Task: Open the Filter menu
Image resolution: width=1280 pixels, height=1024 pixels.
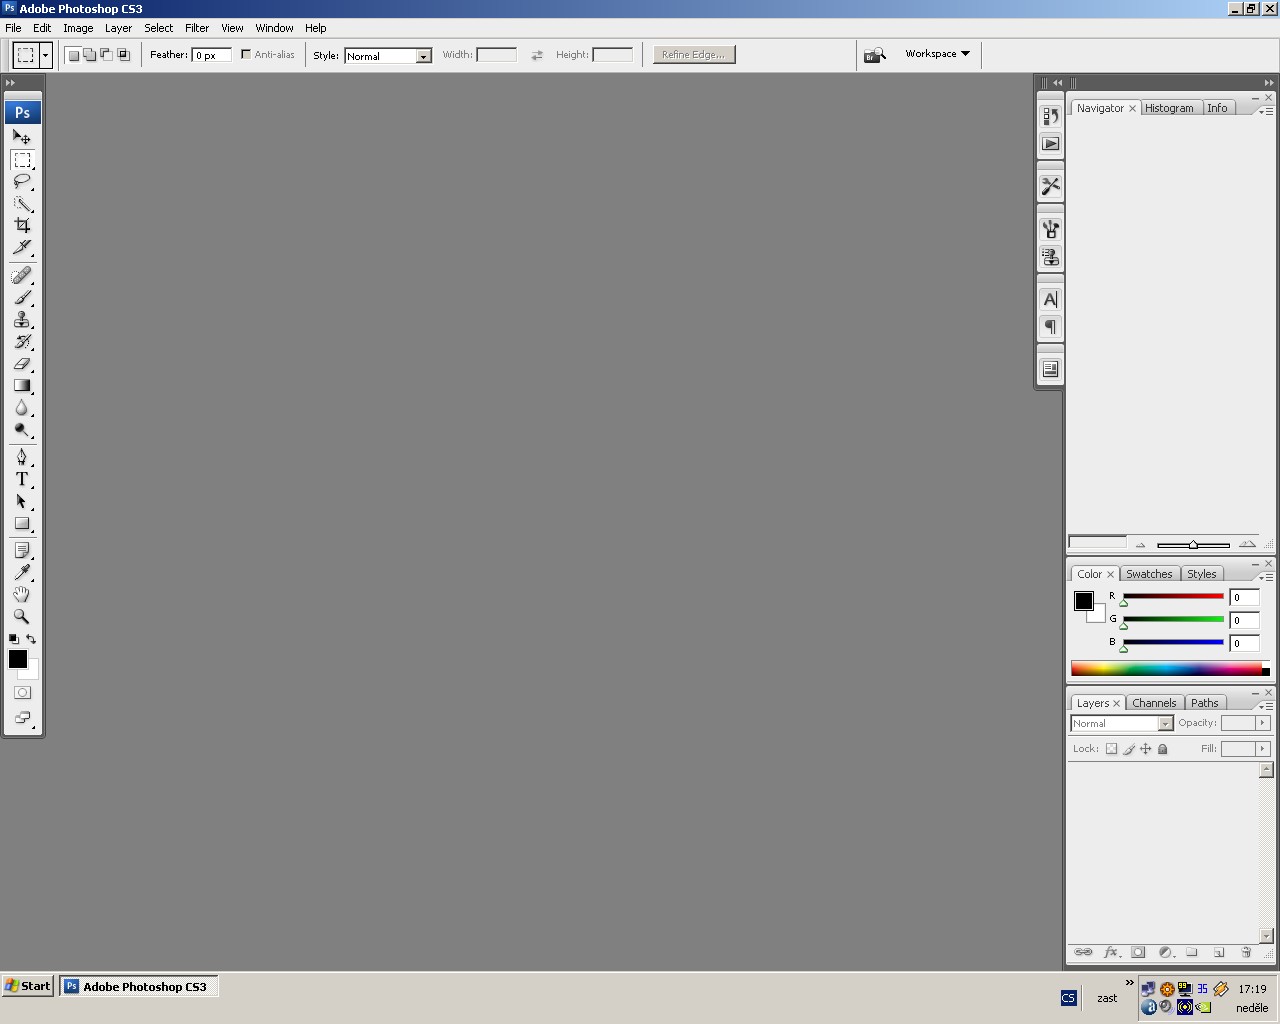Action: point(197,28)
